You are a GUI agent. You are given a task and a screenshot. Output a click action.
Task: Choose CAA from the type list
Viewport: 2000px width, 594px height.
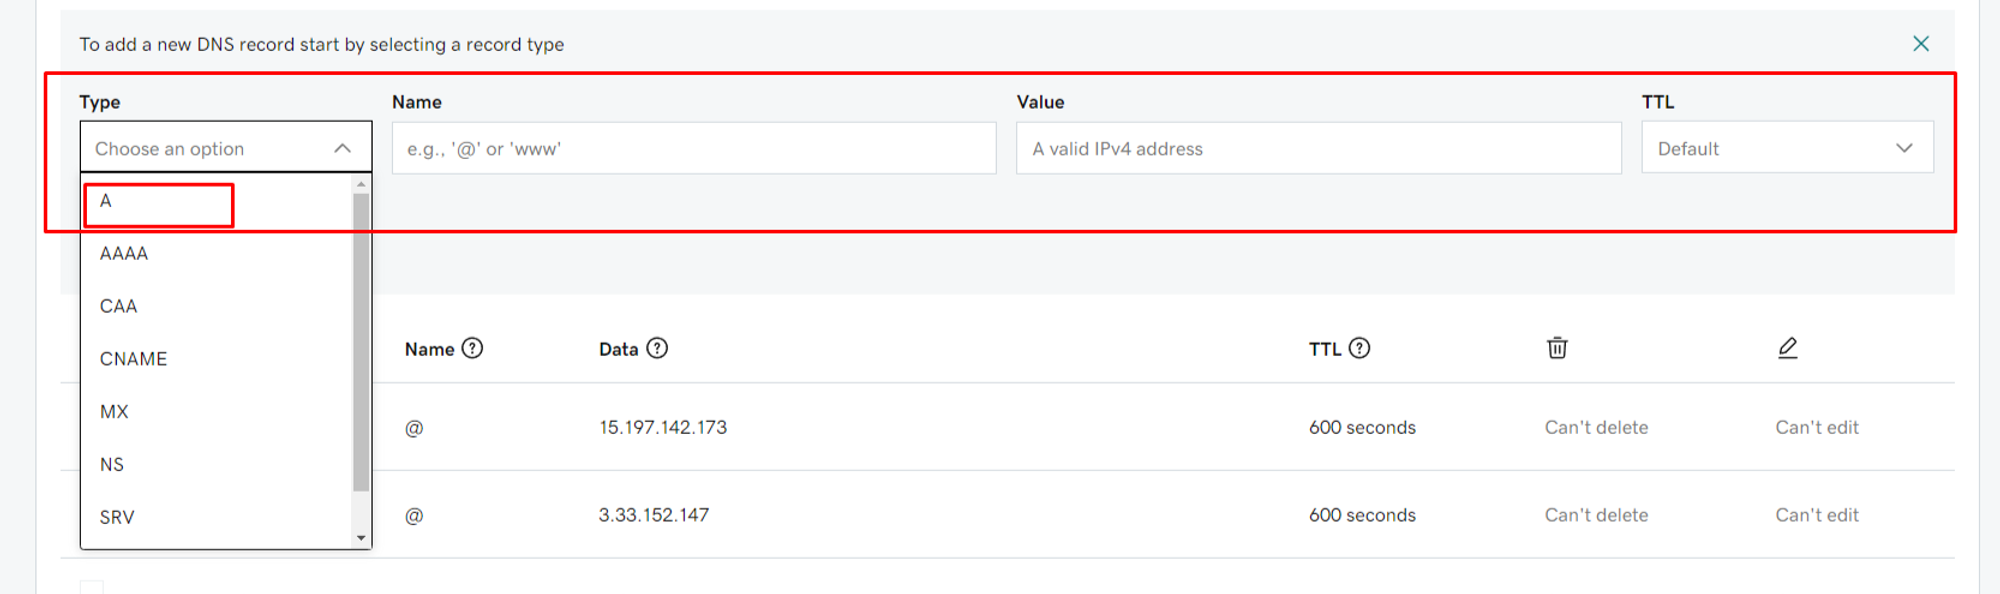click(217, 306)
